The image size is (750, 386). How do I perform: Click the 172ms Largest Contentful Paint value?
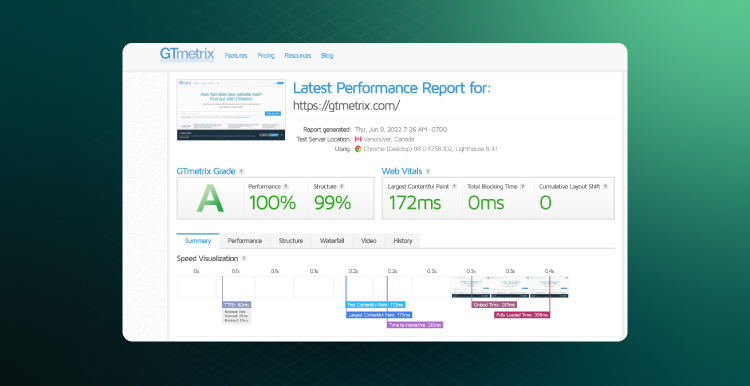point(415,203)
